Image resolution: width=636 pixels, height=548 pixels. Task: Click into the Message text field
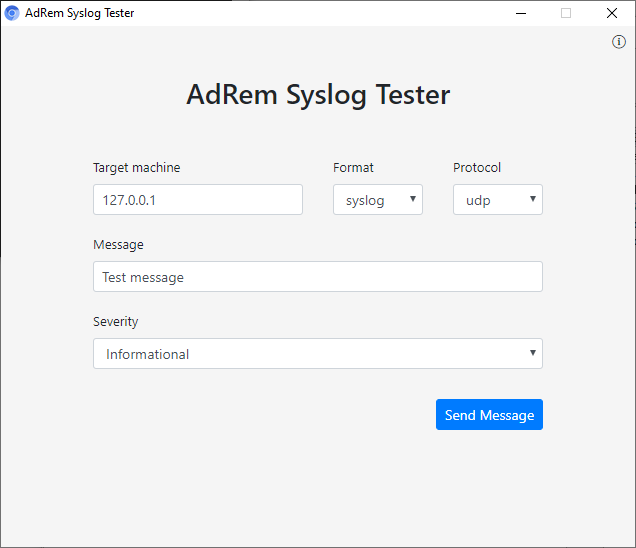point(318,277)
